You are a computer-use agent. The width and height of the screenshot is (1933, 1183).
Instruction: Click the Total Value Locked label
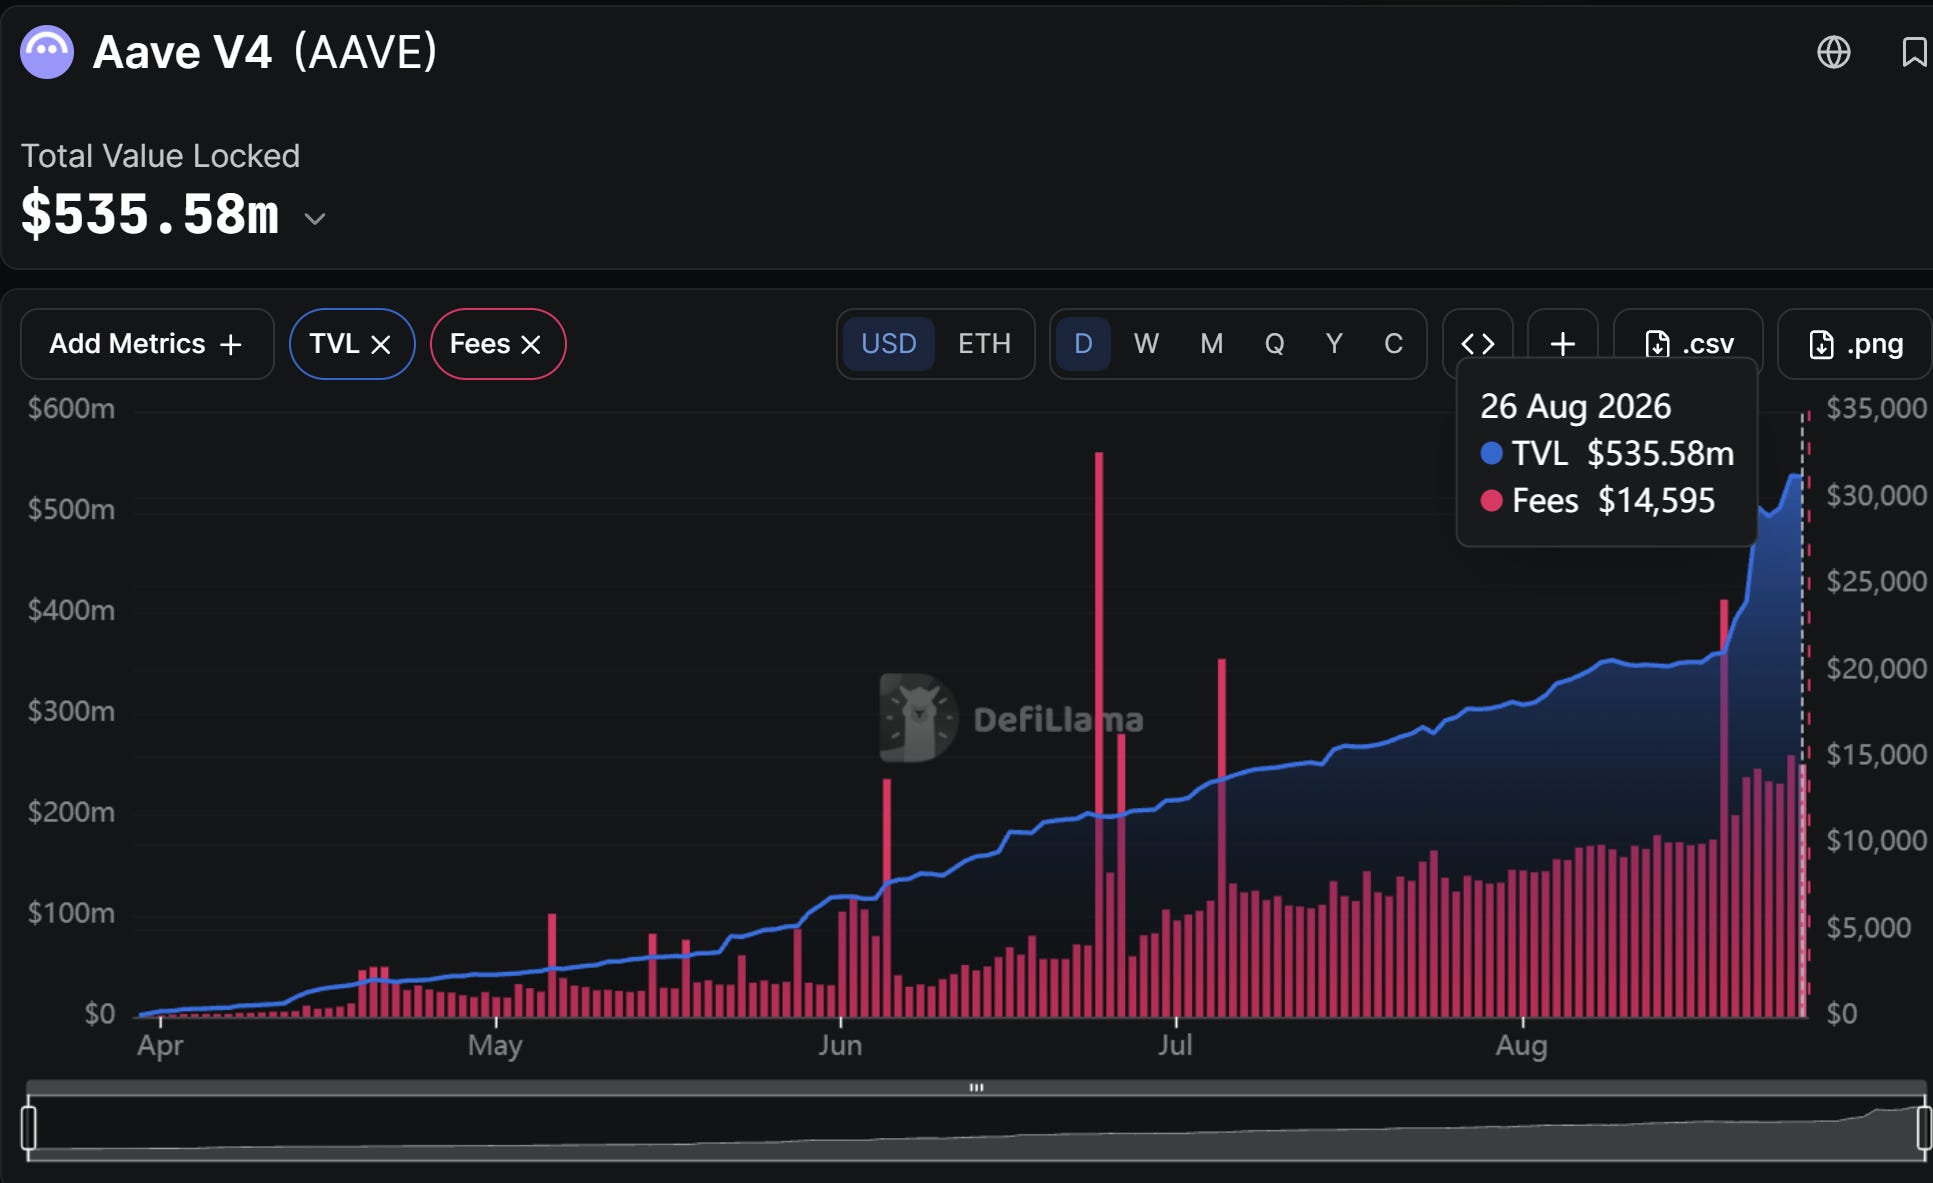160,156
